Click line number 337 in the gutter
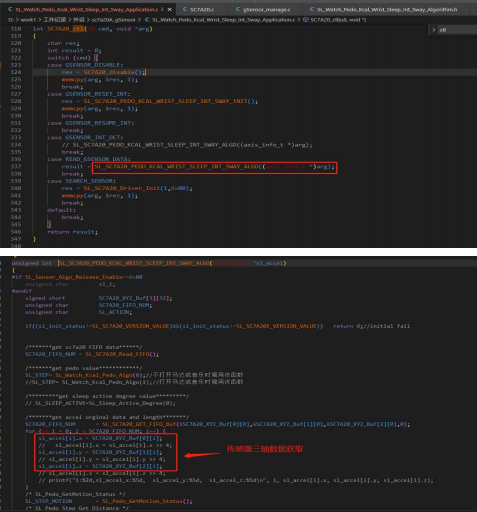477x512 pixels. [x=16, y=167]
